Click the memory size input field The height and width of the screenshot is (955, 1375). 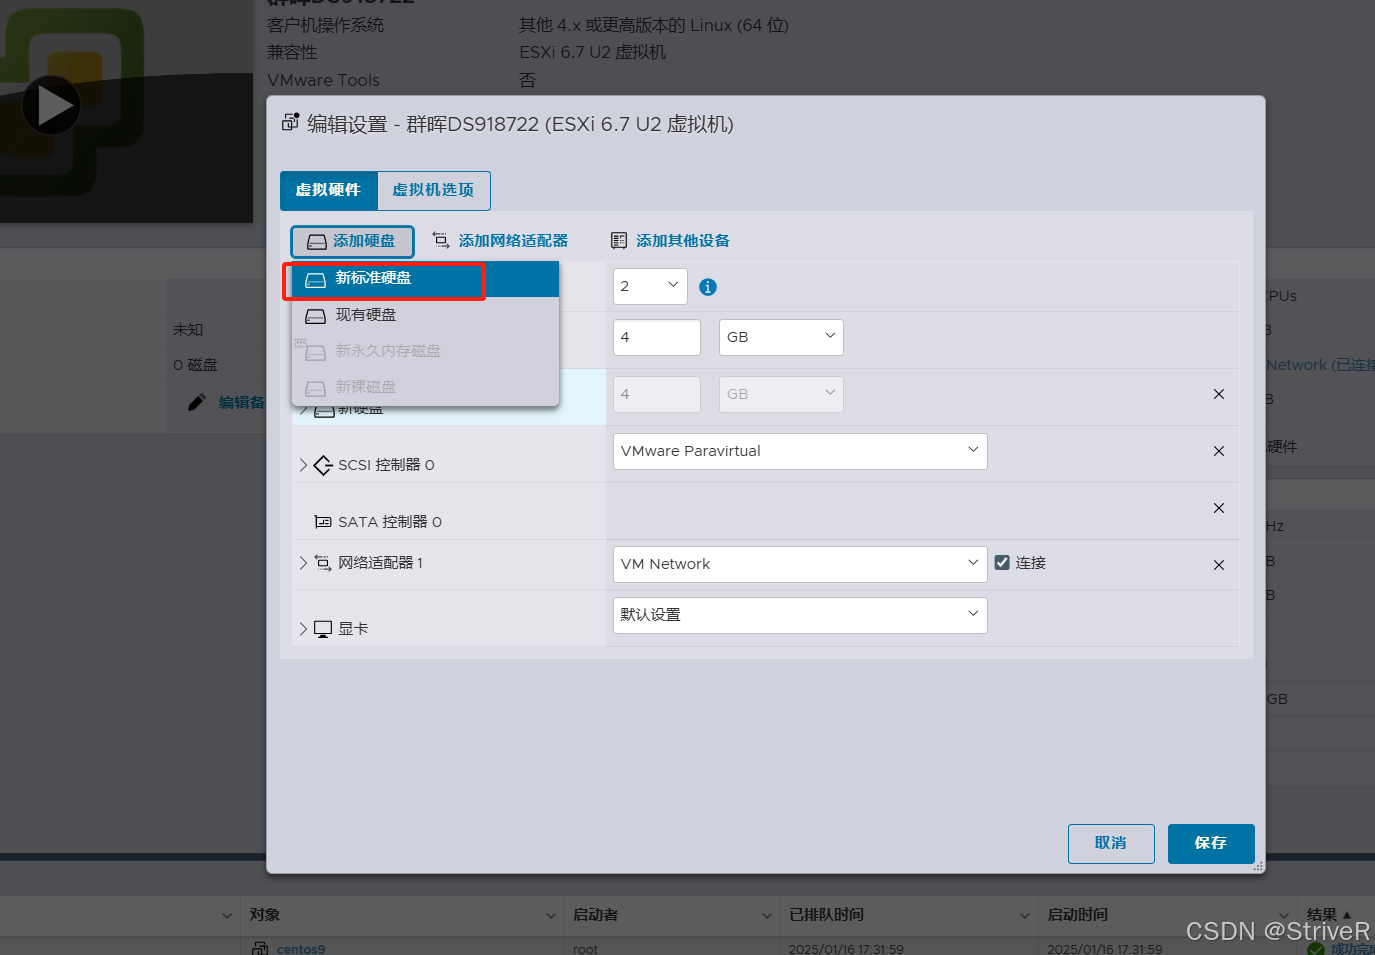657,337
